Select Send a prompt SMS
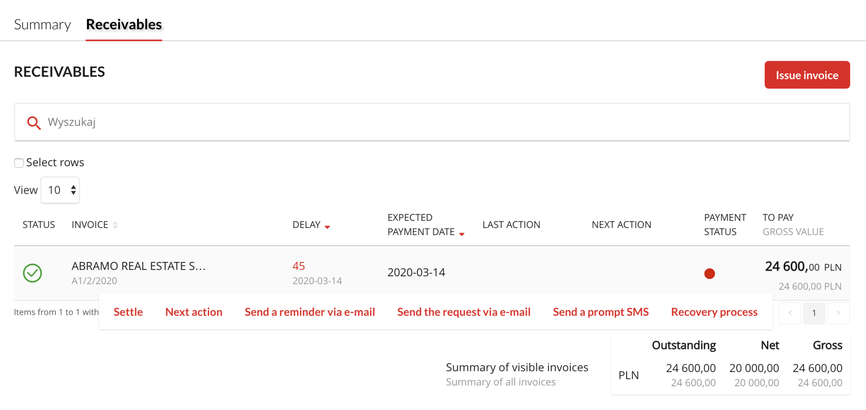Image resolution: width=866 pixels, height=410 pixels. [x=601, y=312]
